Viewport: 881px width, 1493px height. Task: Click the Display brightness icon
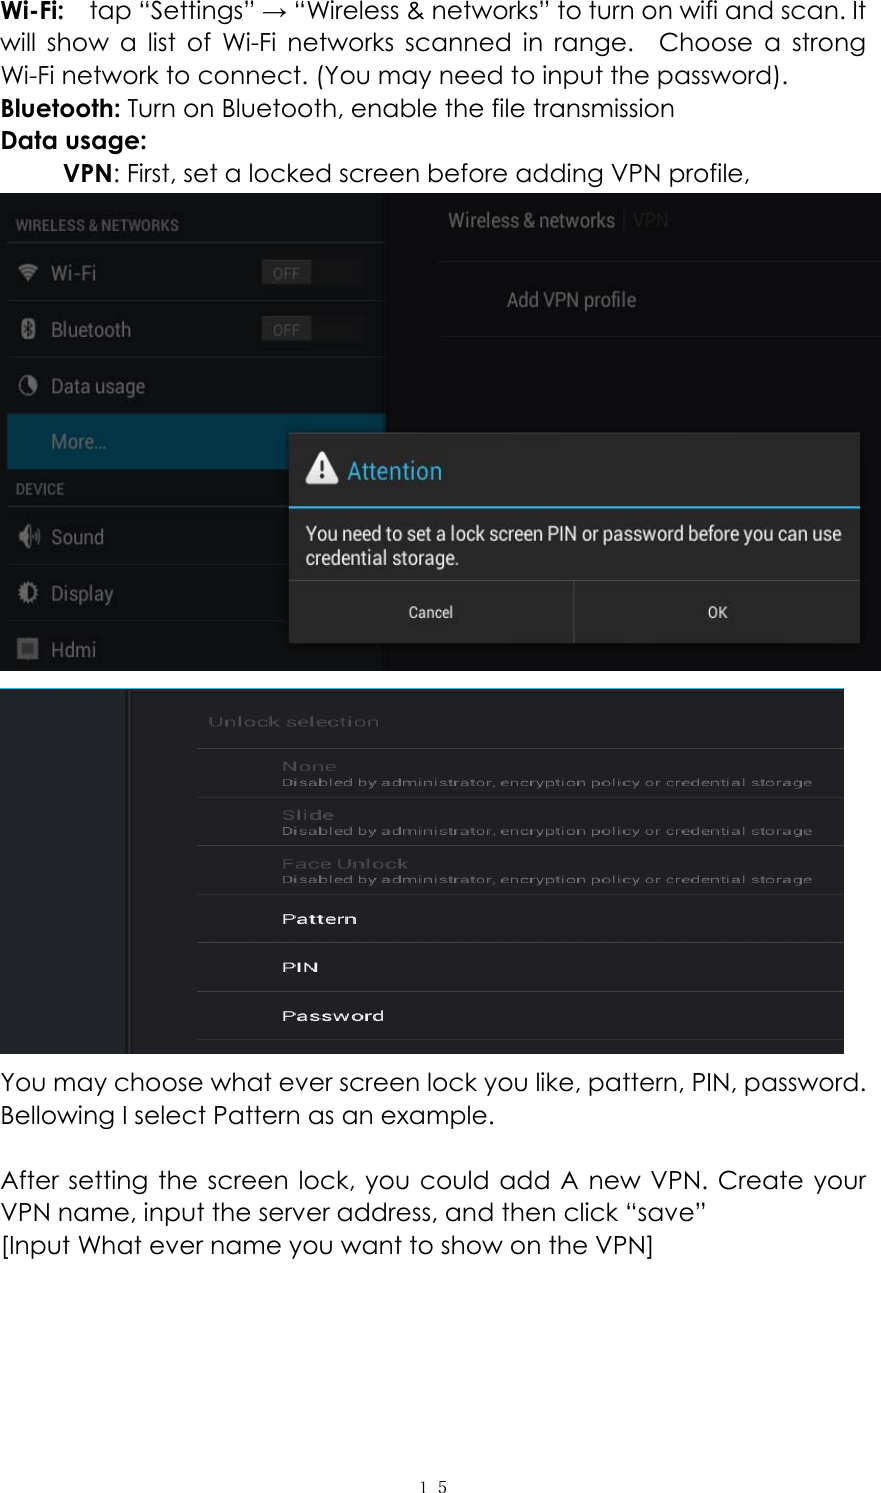28,593
